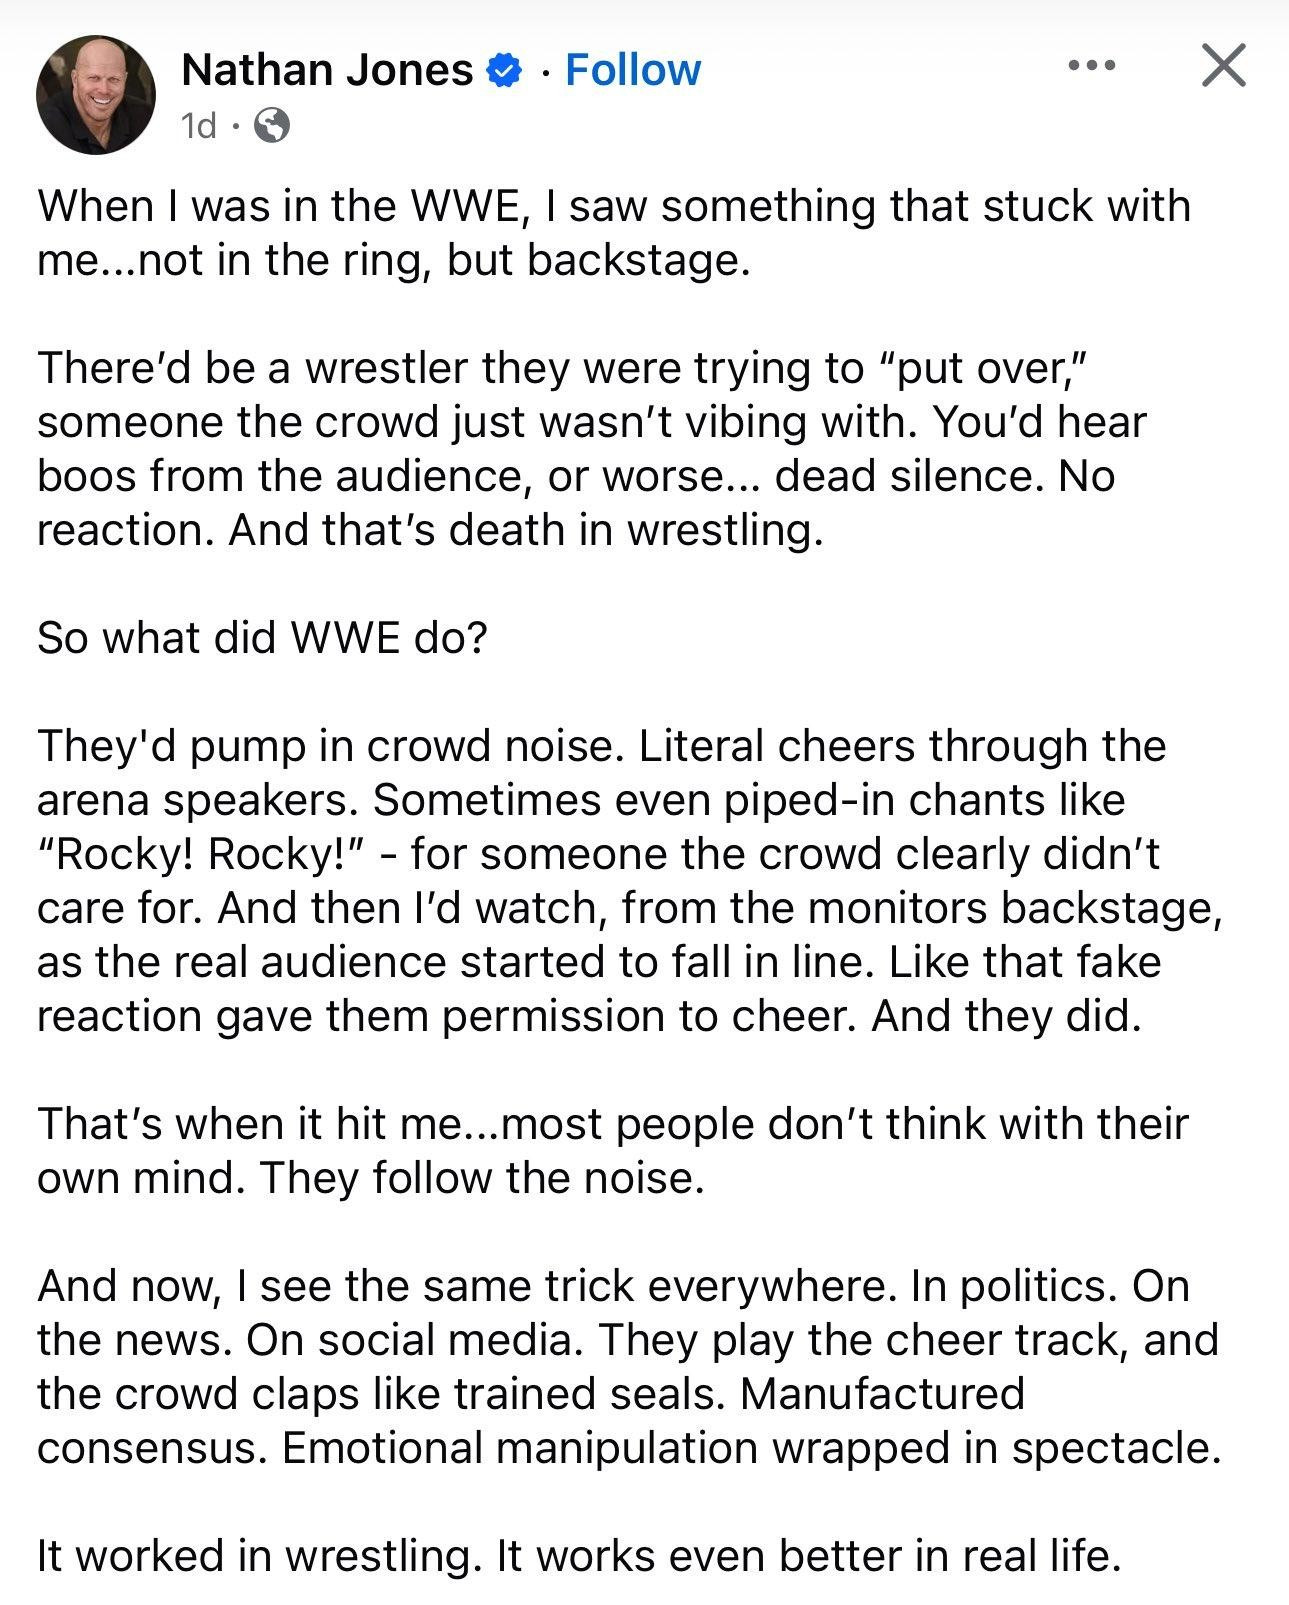Click the paragraph starting "There'd be a wrestler"
The width and height of the screenshot is (1289, 1605).
point(592,448)
